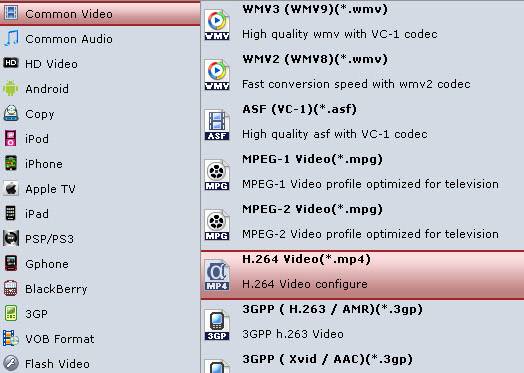
Task: Click the green 3GP category icon
Action: point(10,313)
